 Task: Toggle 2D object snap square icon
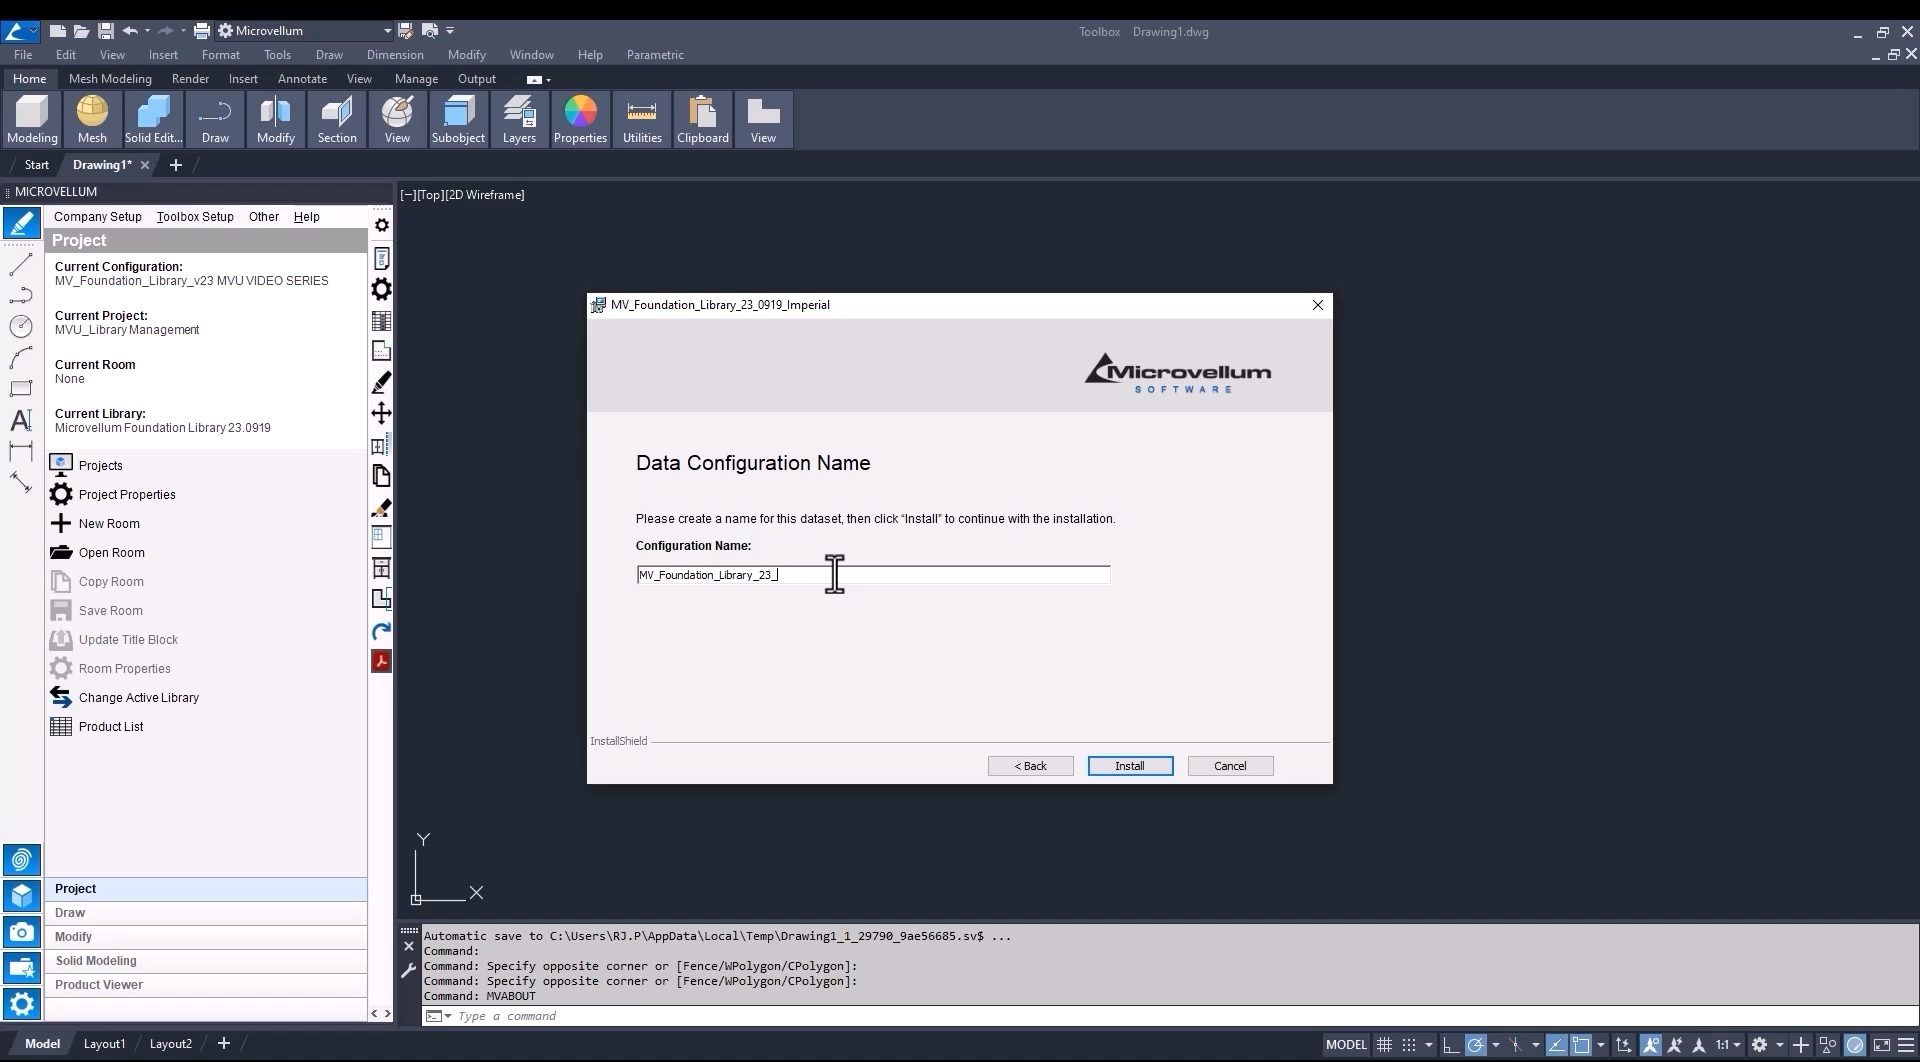coord(1581,1044)
